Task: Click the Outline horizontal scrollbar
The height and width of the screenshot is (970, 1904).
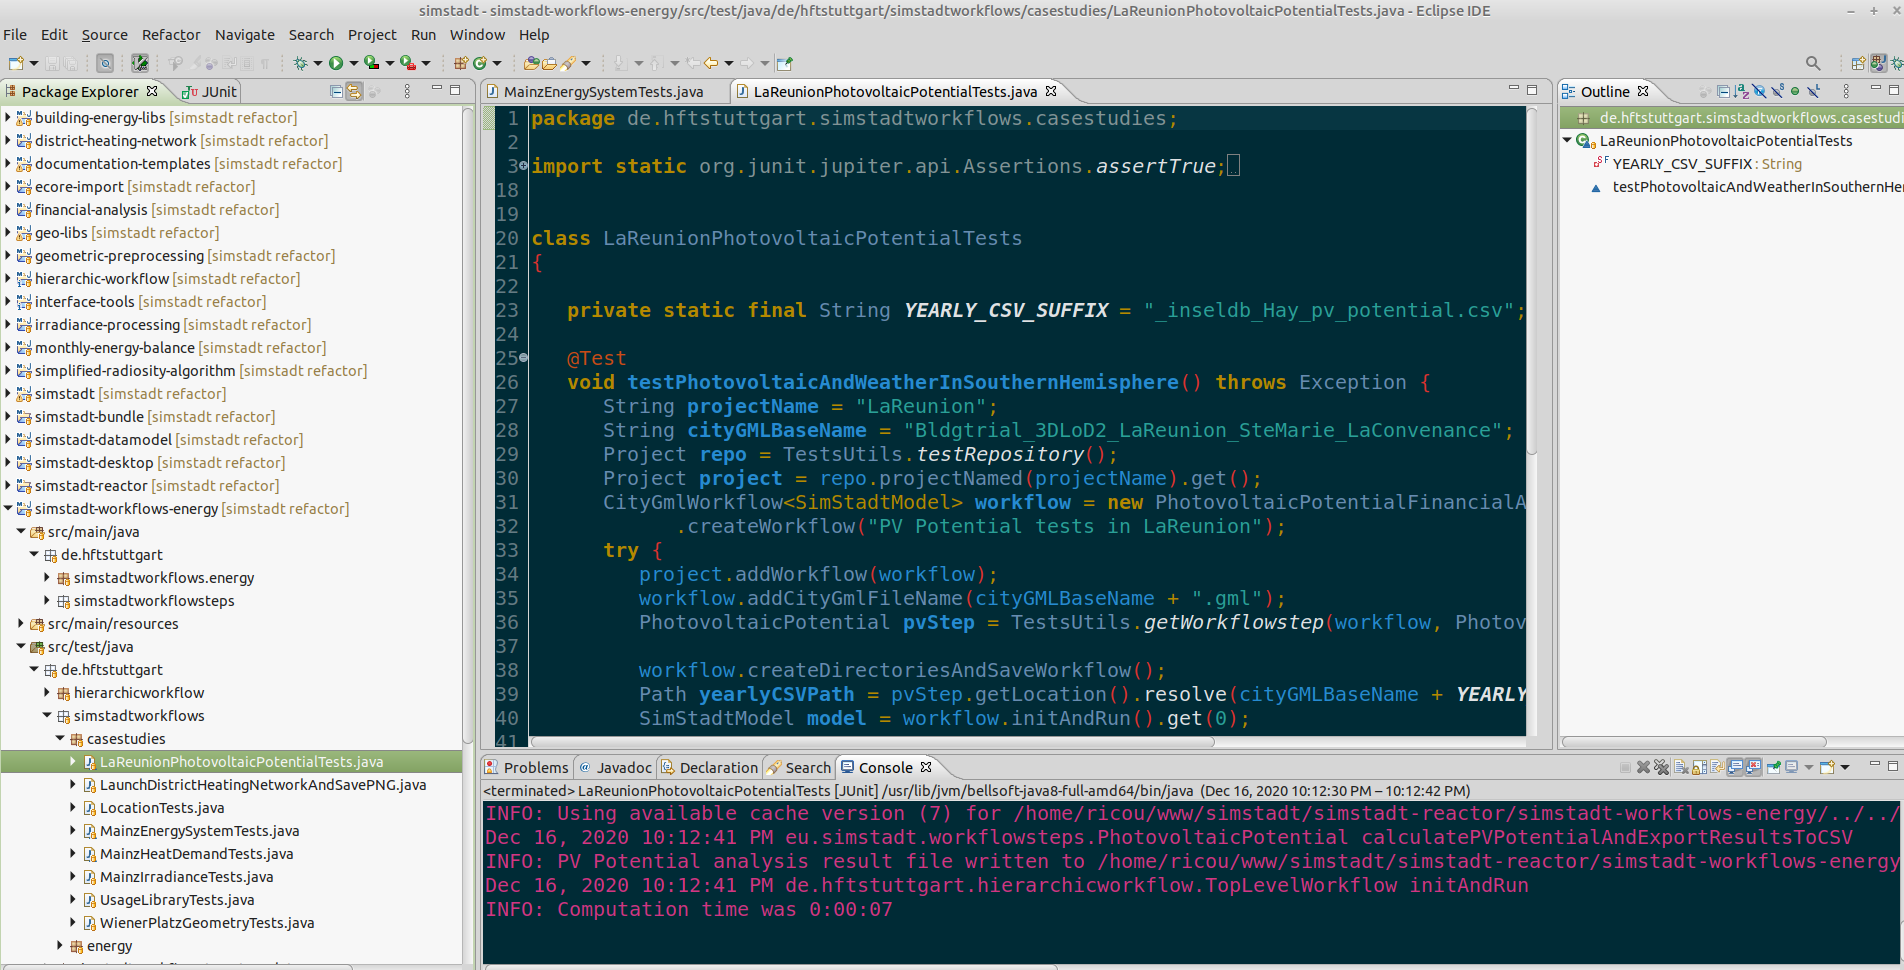Action: 1694,742
